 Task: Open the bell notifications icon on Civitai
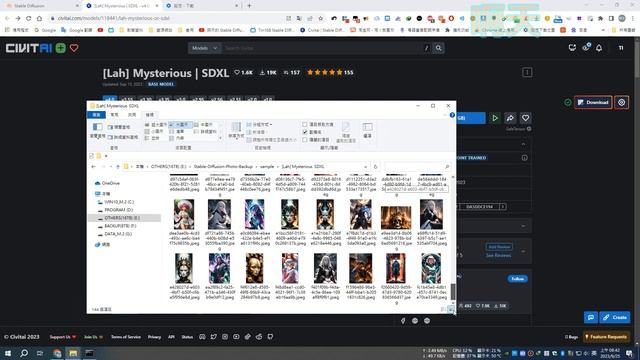pos(599,48)
